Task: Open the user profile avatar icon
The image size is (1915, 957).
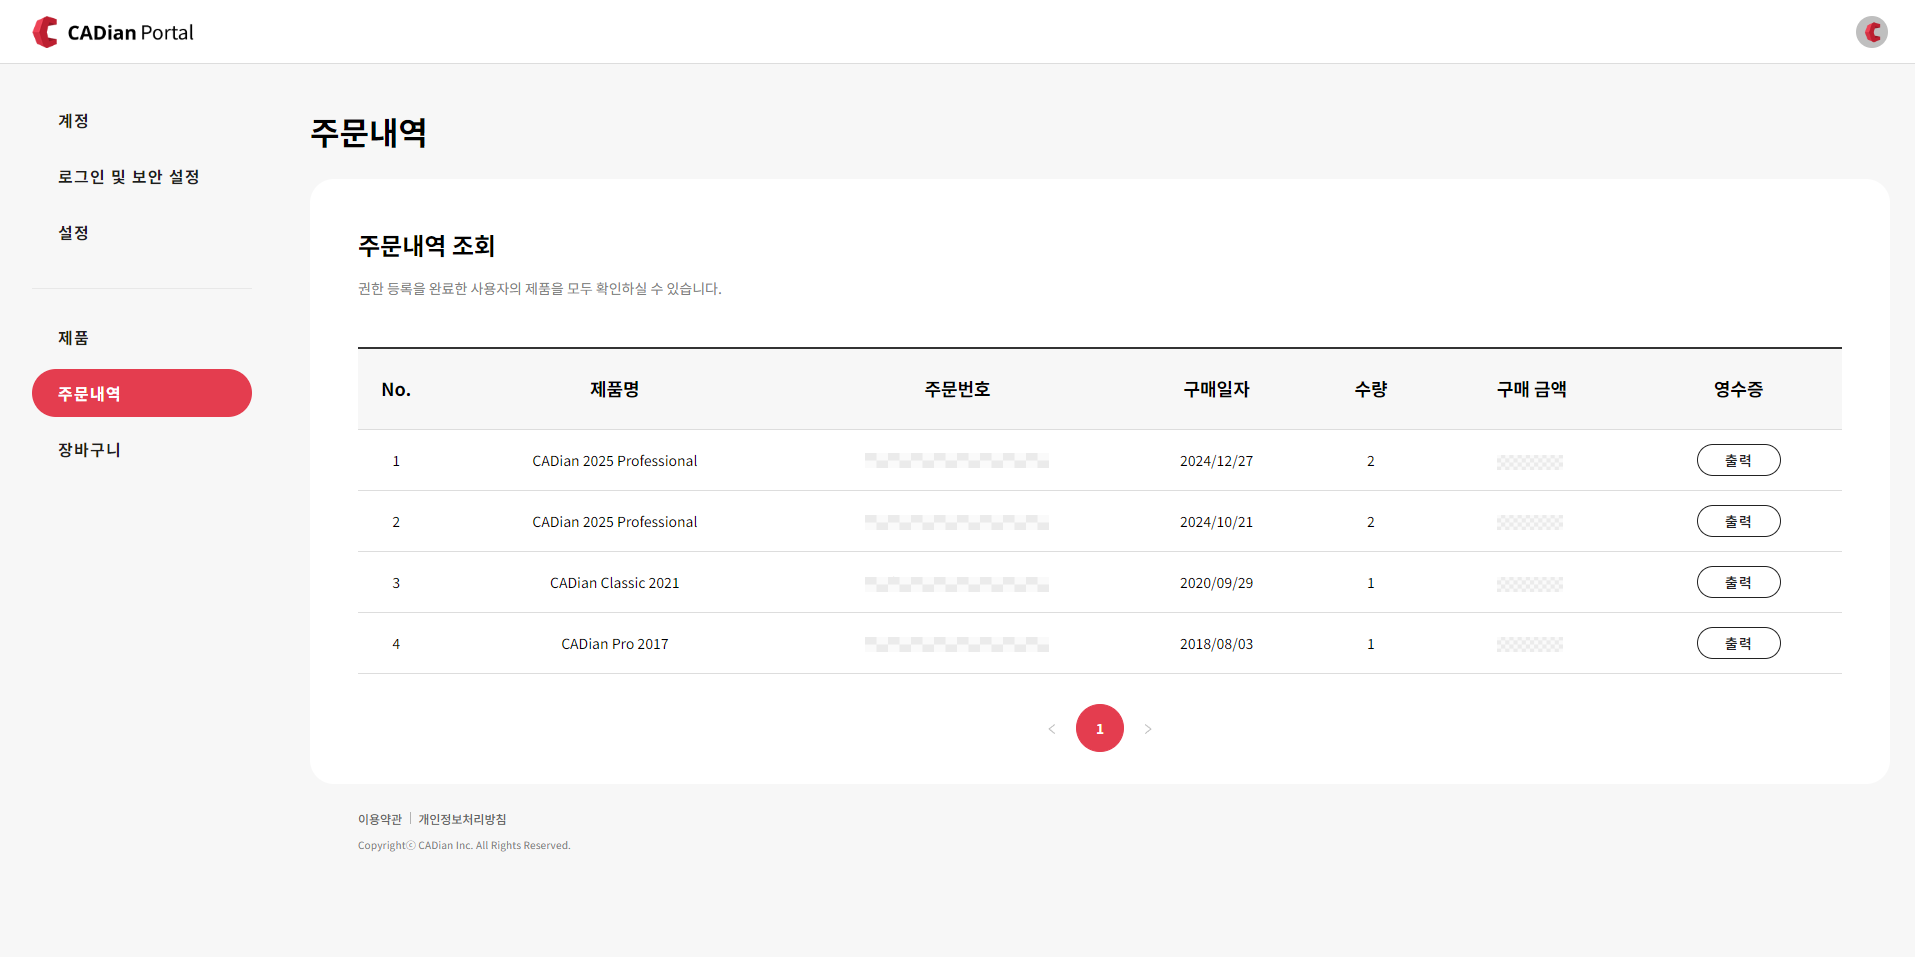Action: pos(1871,32)
